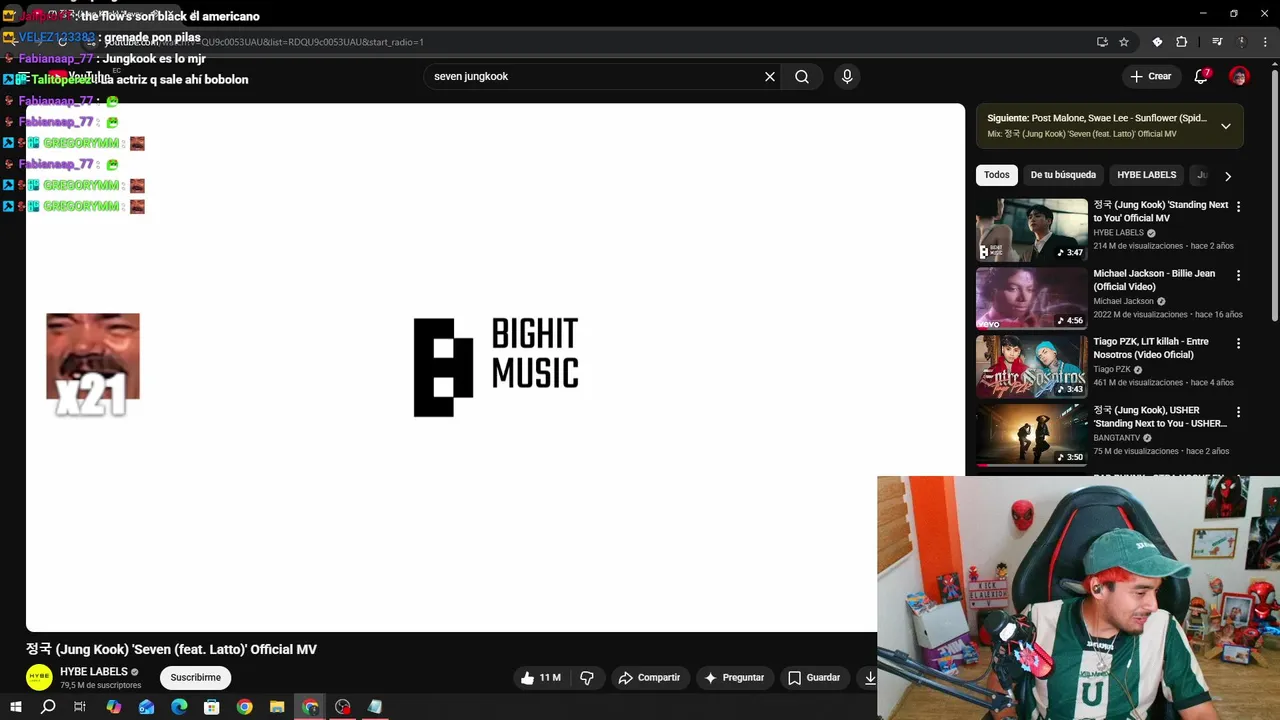Click the Michael Jackson channel name
This screenshot has width=1280, height=720.
pos(1123,301)
